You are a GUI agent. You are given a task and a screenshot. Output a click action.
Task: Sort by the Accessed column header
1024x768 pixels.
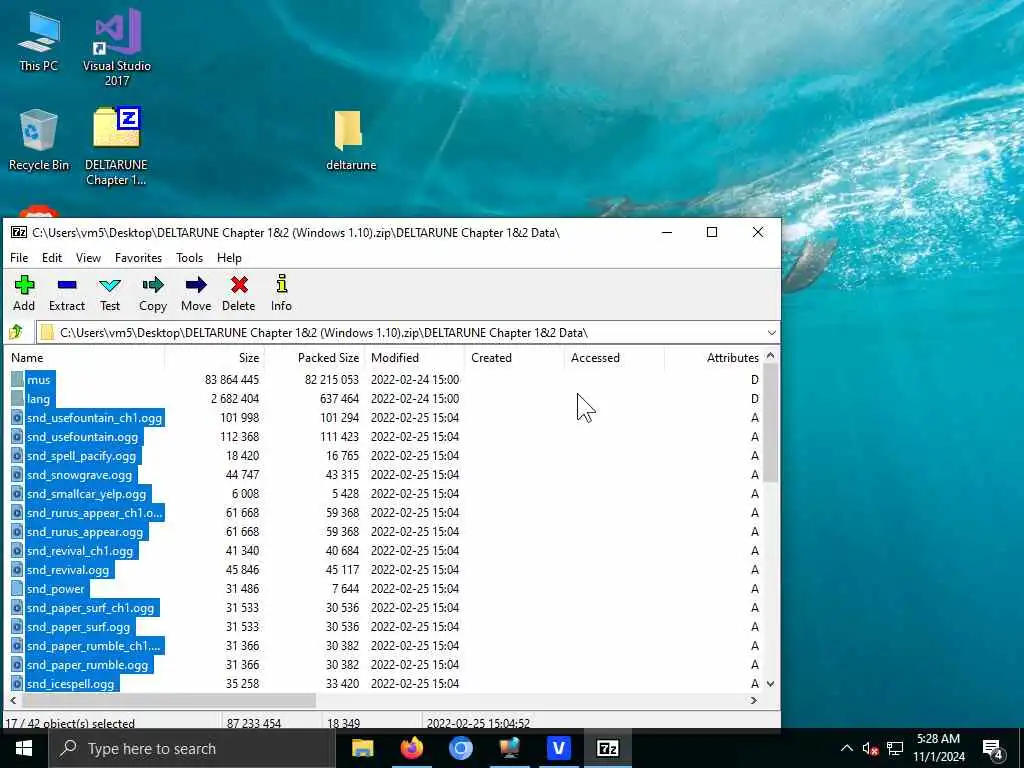(x=614, y=358)
